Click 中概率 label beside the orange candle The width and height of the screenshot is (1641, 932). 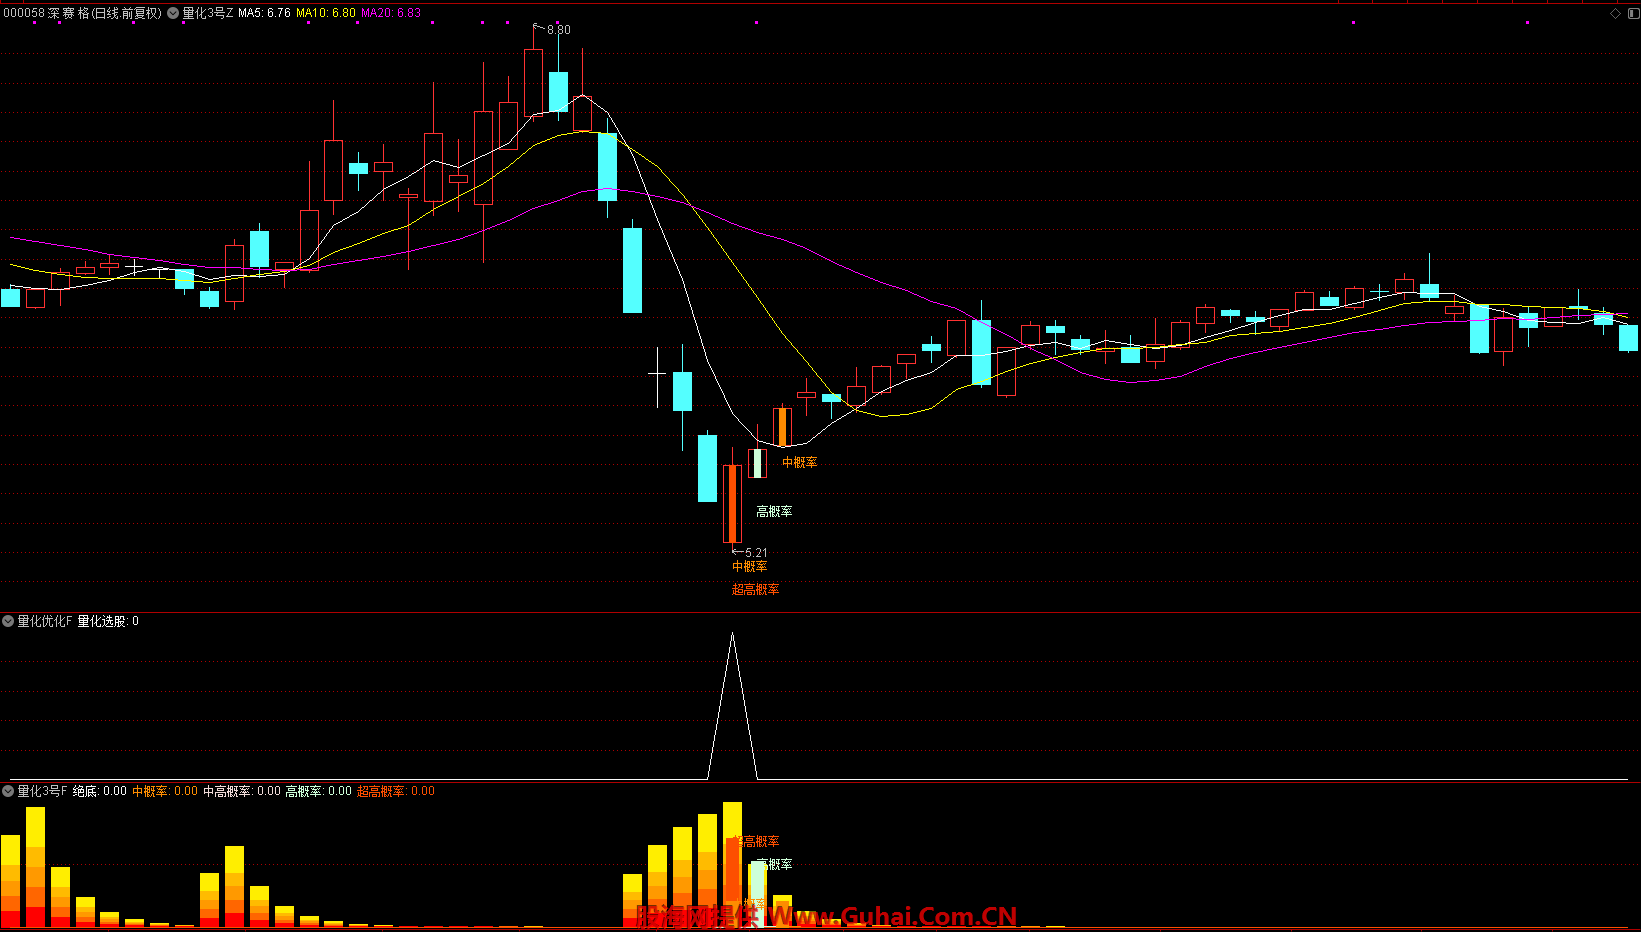(x=800, y=462)
